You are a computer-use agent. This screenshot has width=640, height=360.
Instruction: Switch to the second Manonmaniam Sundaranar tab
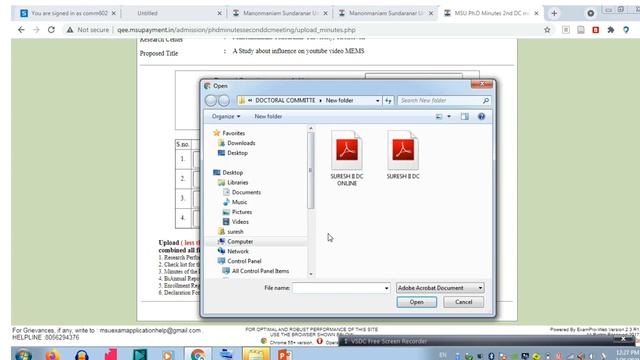tap(385, 13)
